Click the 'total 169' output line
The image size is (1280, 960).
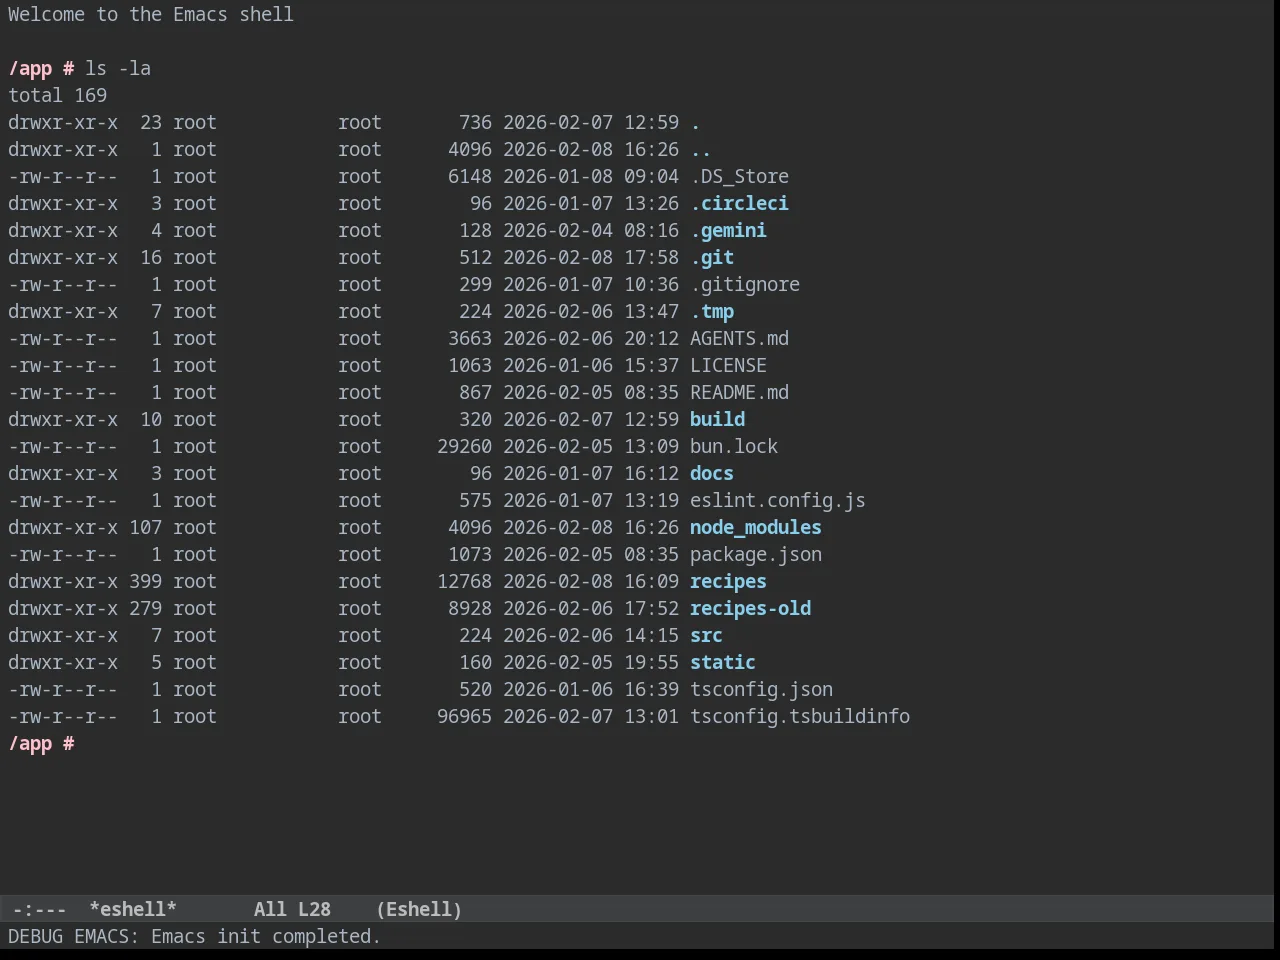point(57,95)
